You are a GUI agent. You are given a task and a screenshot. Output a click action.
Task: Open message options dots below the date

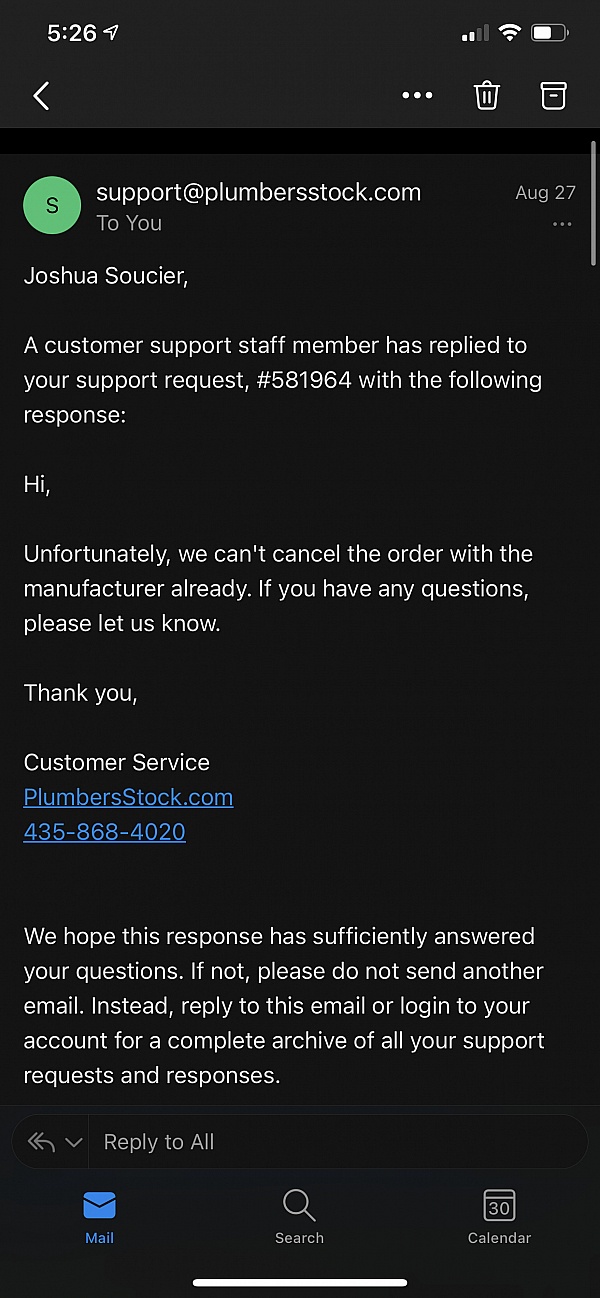click(x=563, y=225)
